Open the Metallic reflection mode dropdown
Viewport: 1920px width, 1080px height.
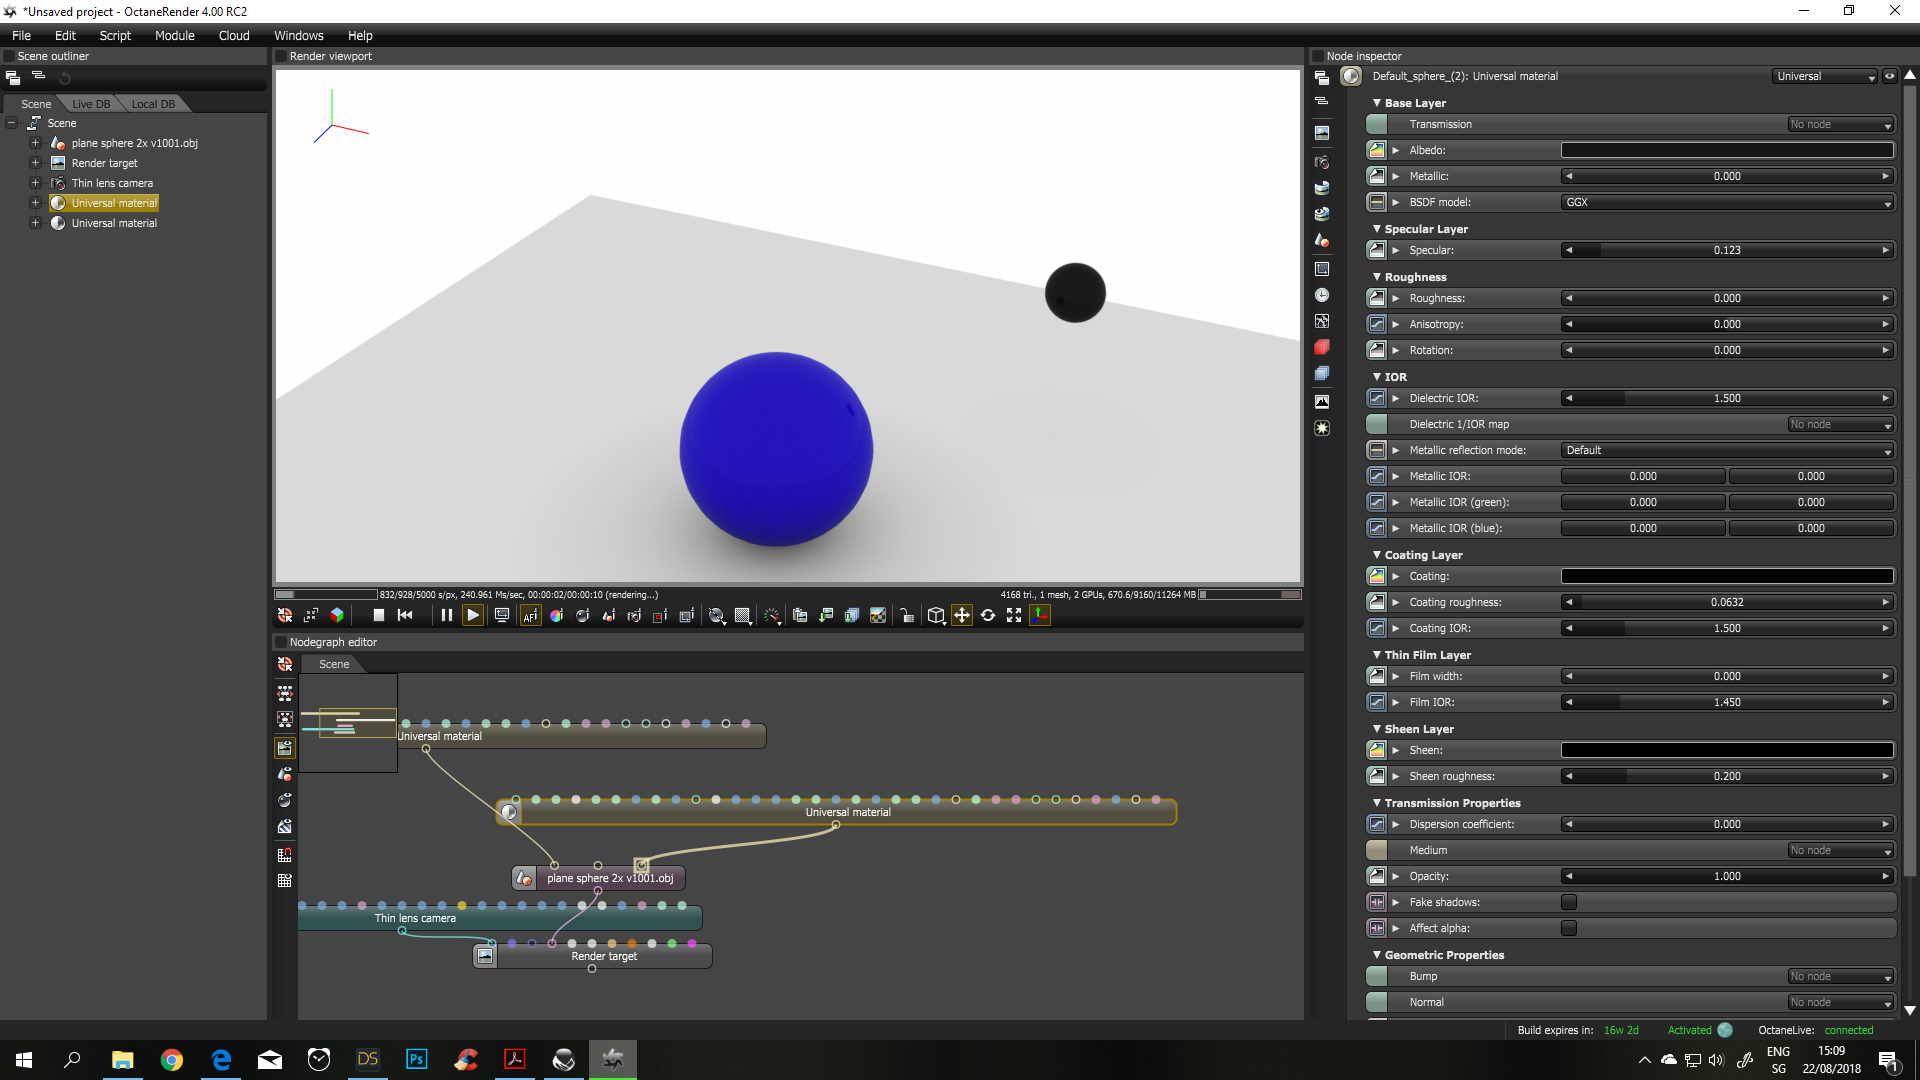pos(1727,450)
